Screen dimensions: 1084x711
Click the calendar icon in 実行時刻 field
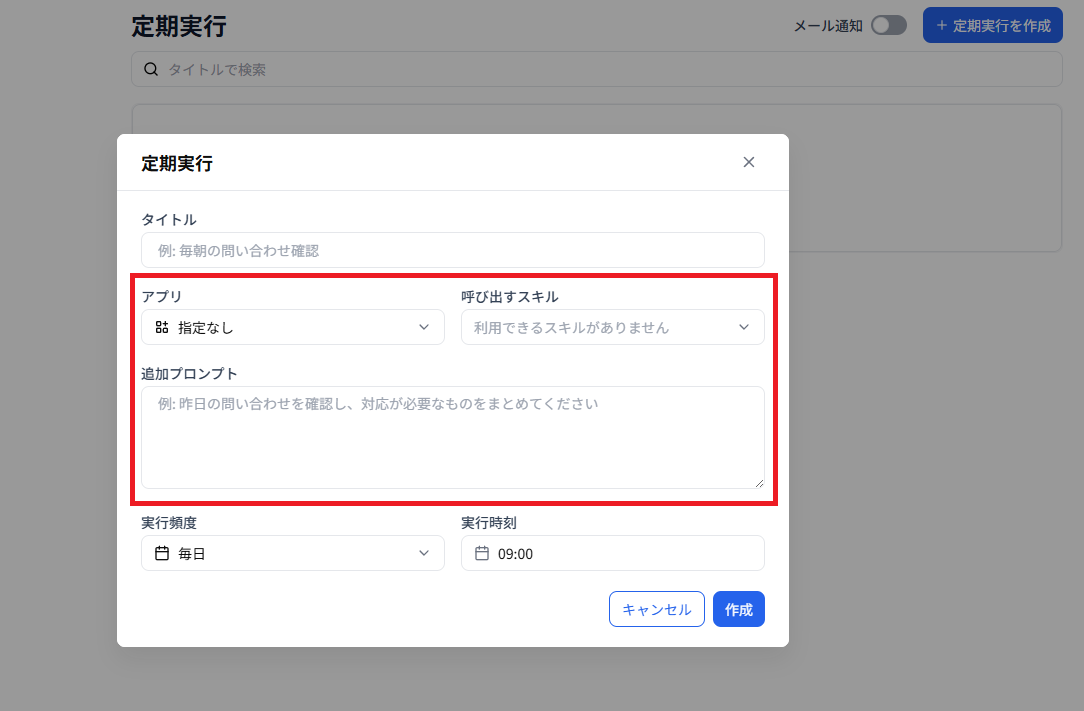tap(482, 553)
